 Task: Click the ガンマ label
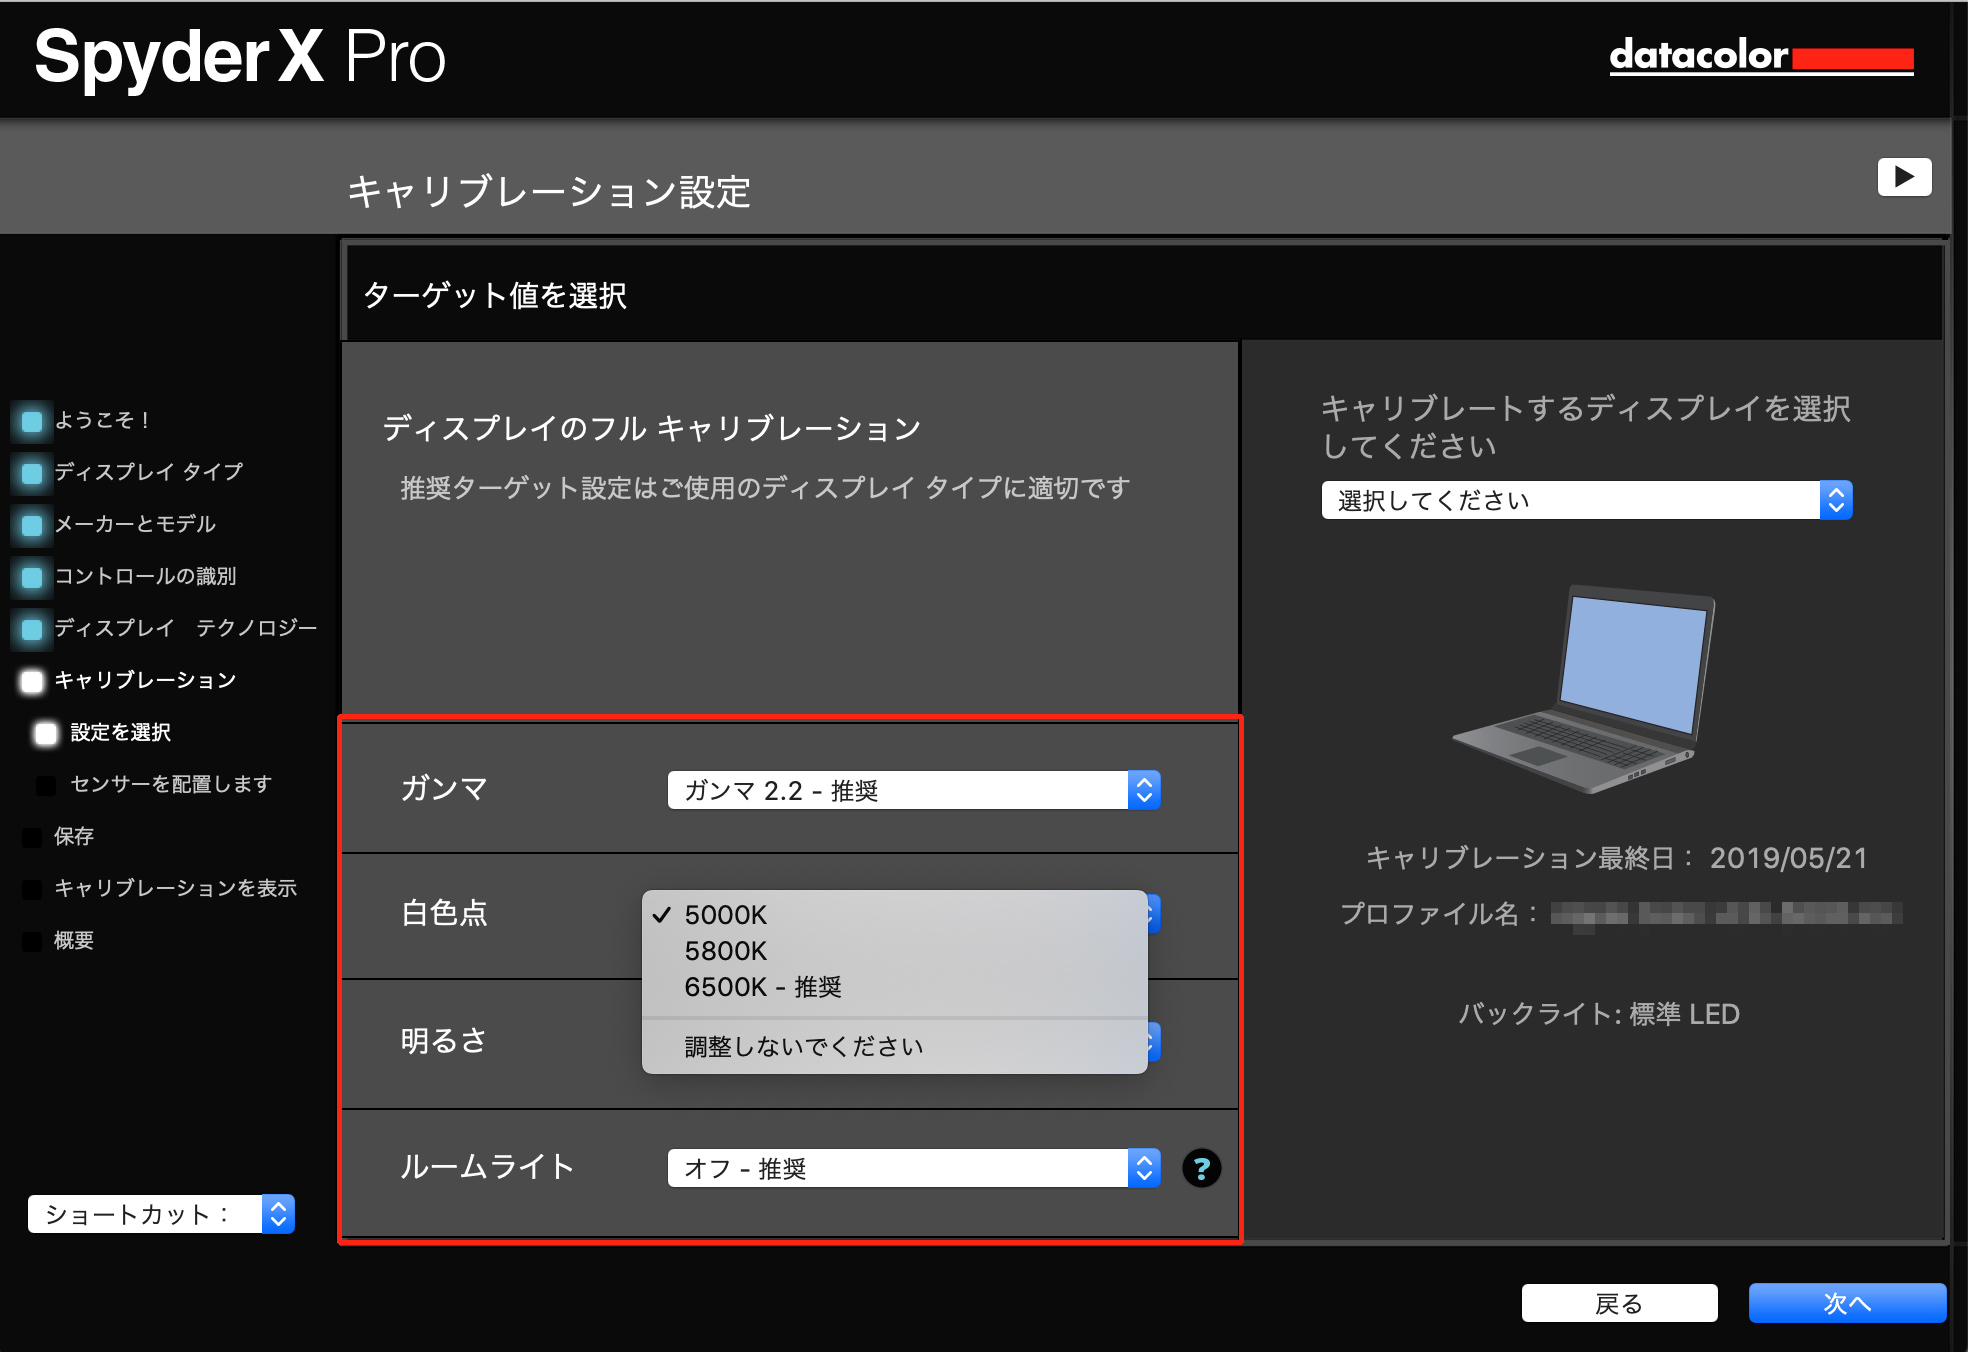point(444,789)
